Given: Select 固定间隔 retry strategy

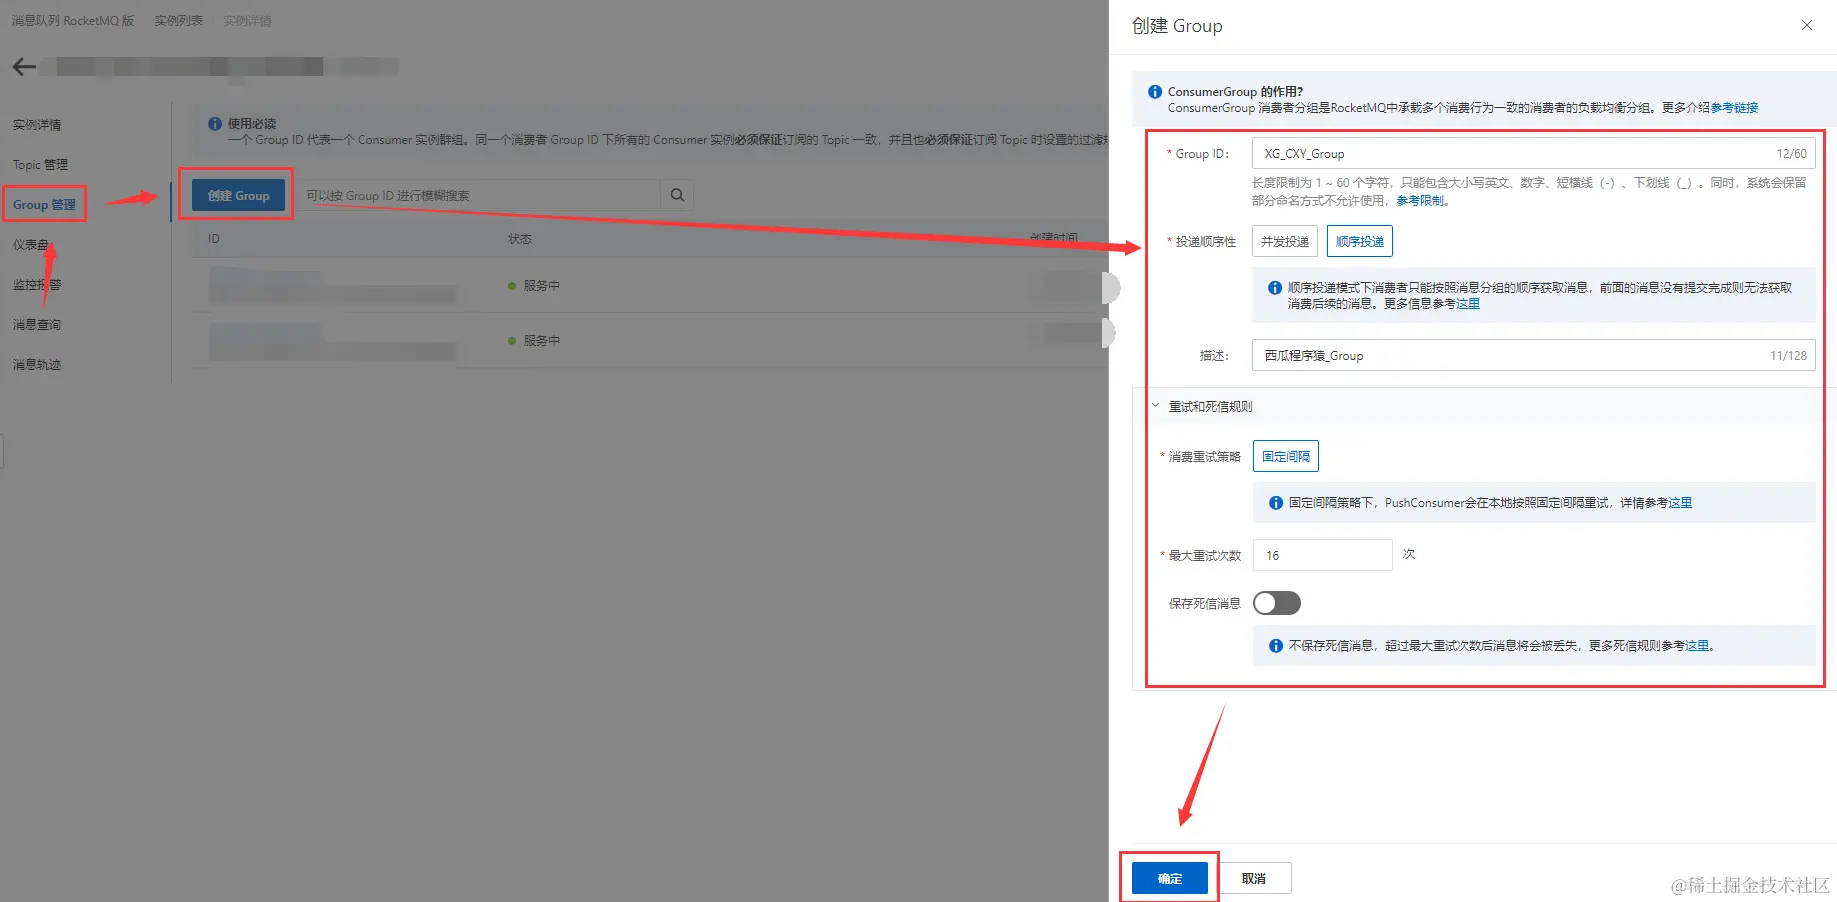Looking at the screenshot, I should pos(1286,456).
